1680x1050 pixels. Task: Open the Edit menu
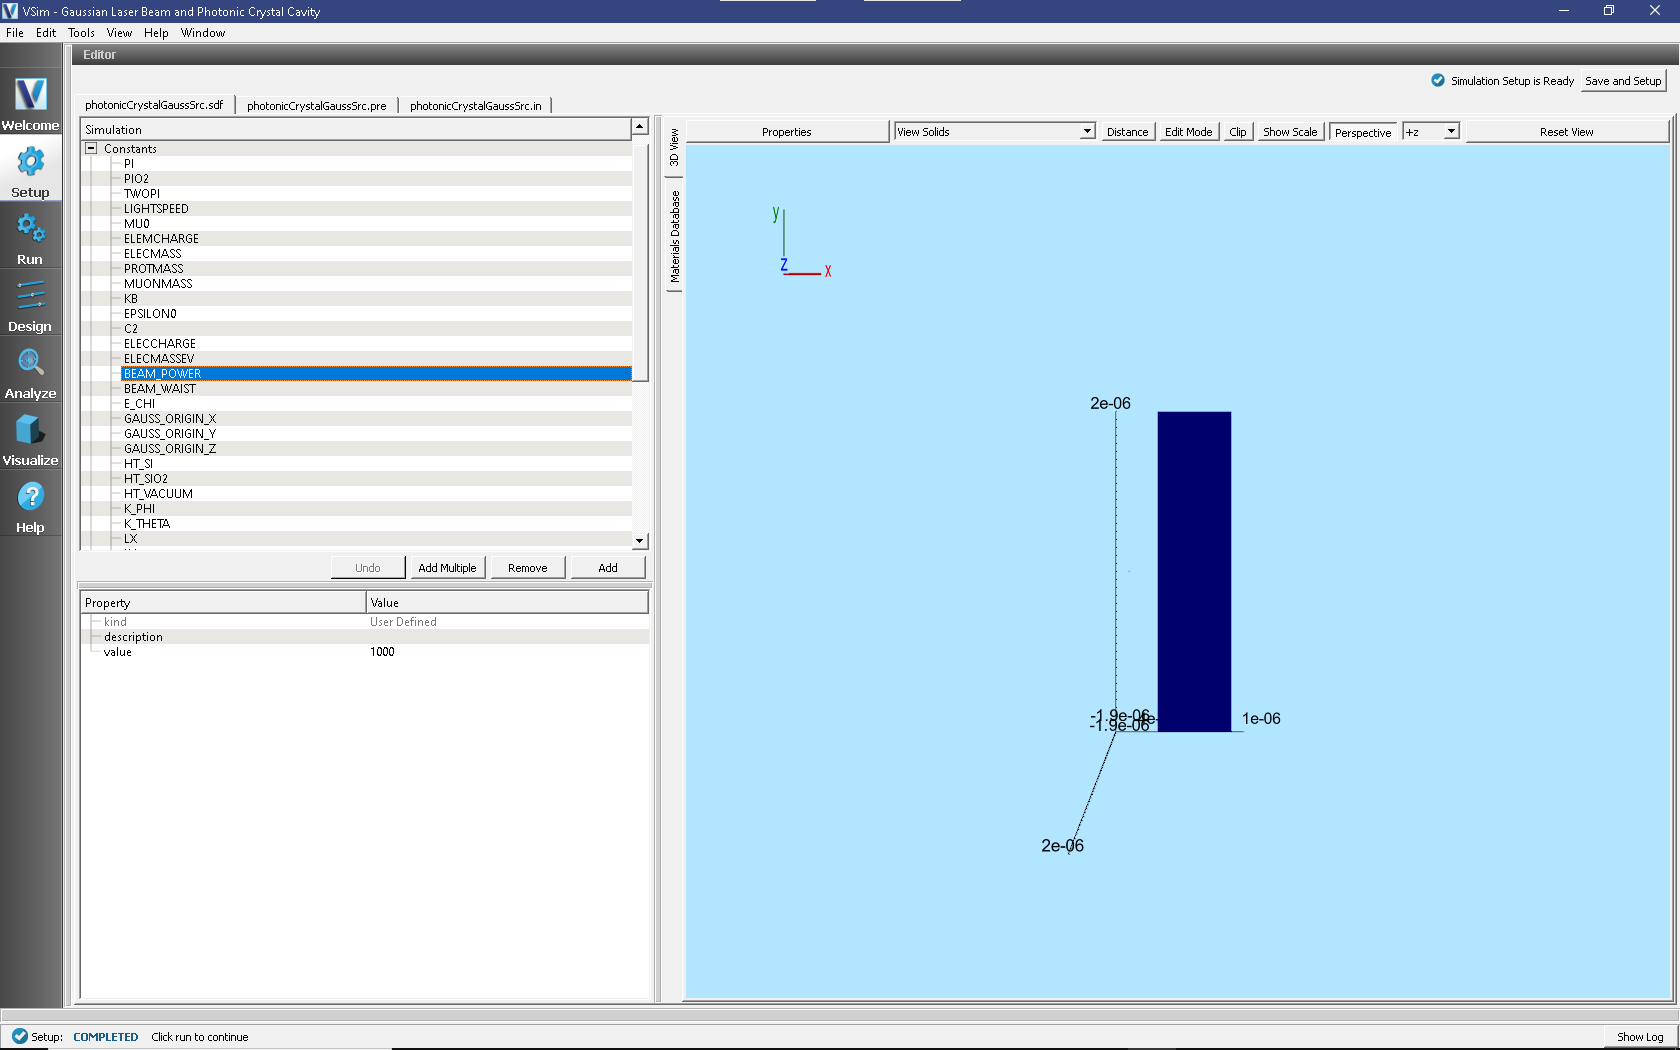pos(46,32)
